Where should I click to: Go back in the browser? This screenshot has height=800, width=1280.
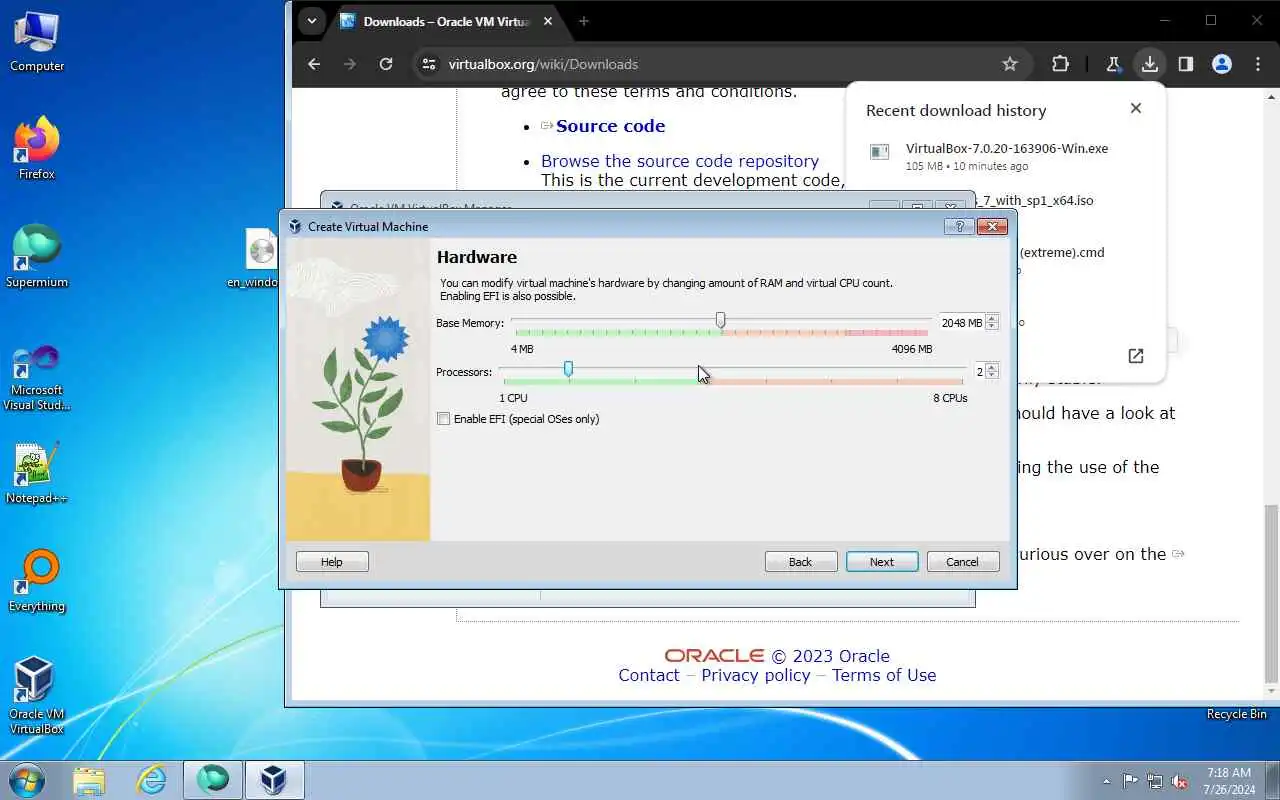tap(314, 64)
